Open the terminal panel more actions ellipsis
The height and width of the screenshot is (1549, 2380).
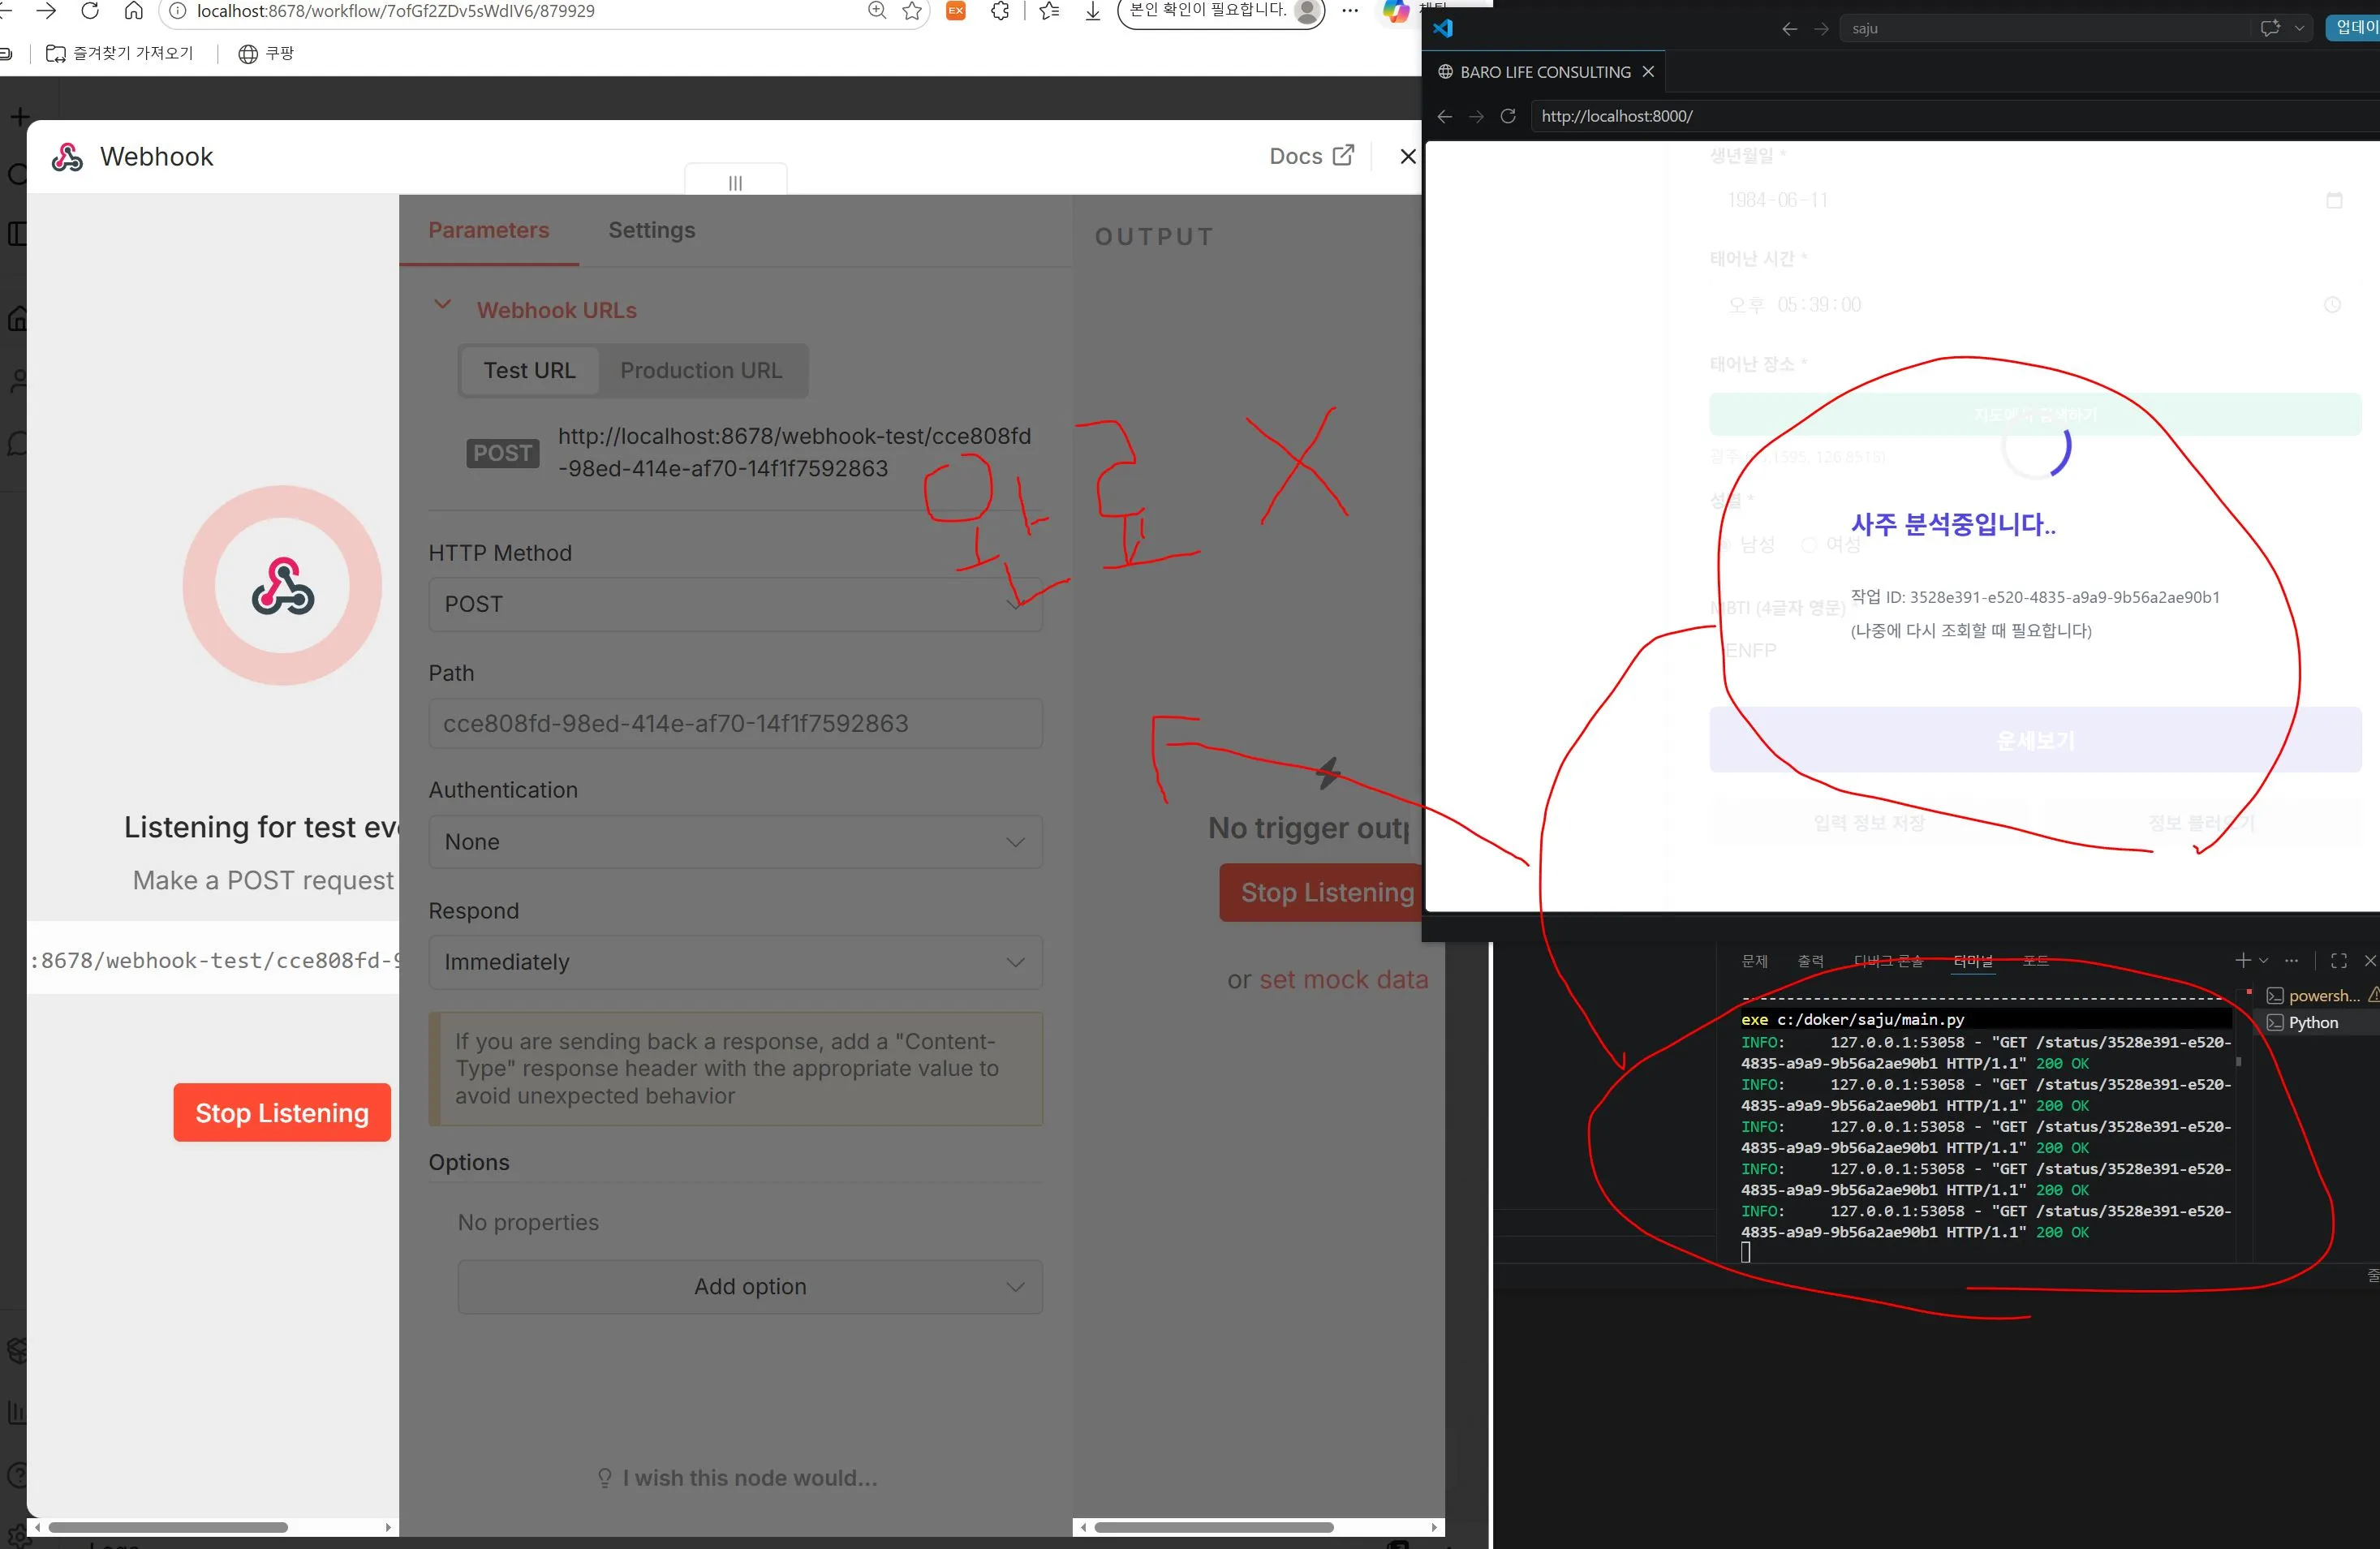click(x=2291, y=960)
